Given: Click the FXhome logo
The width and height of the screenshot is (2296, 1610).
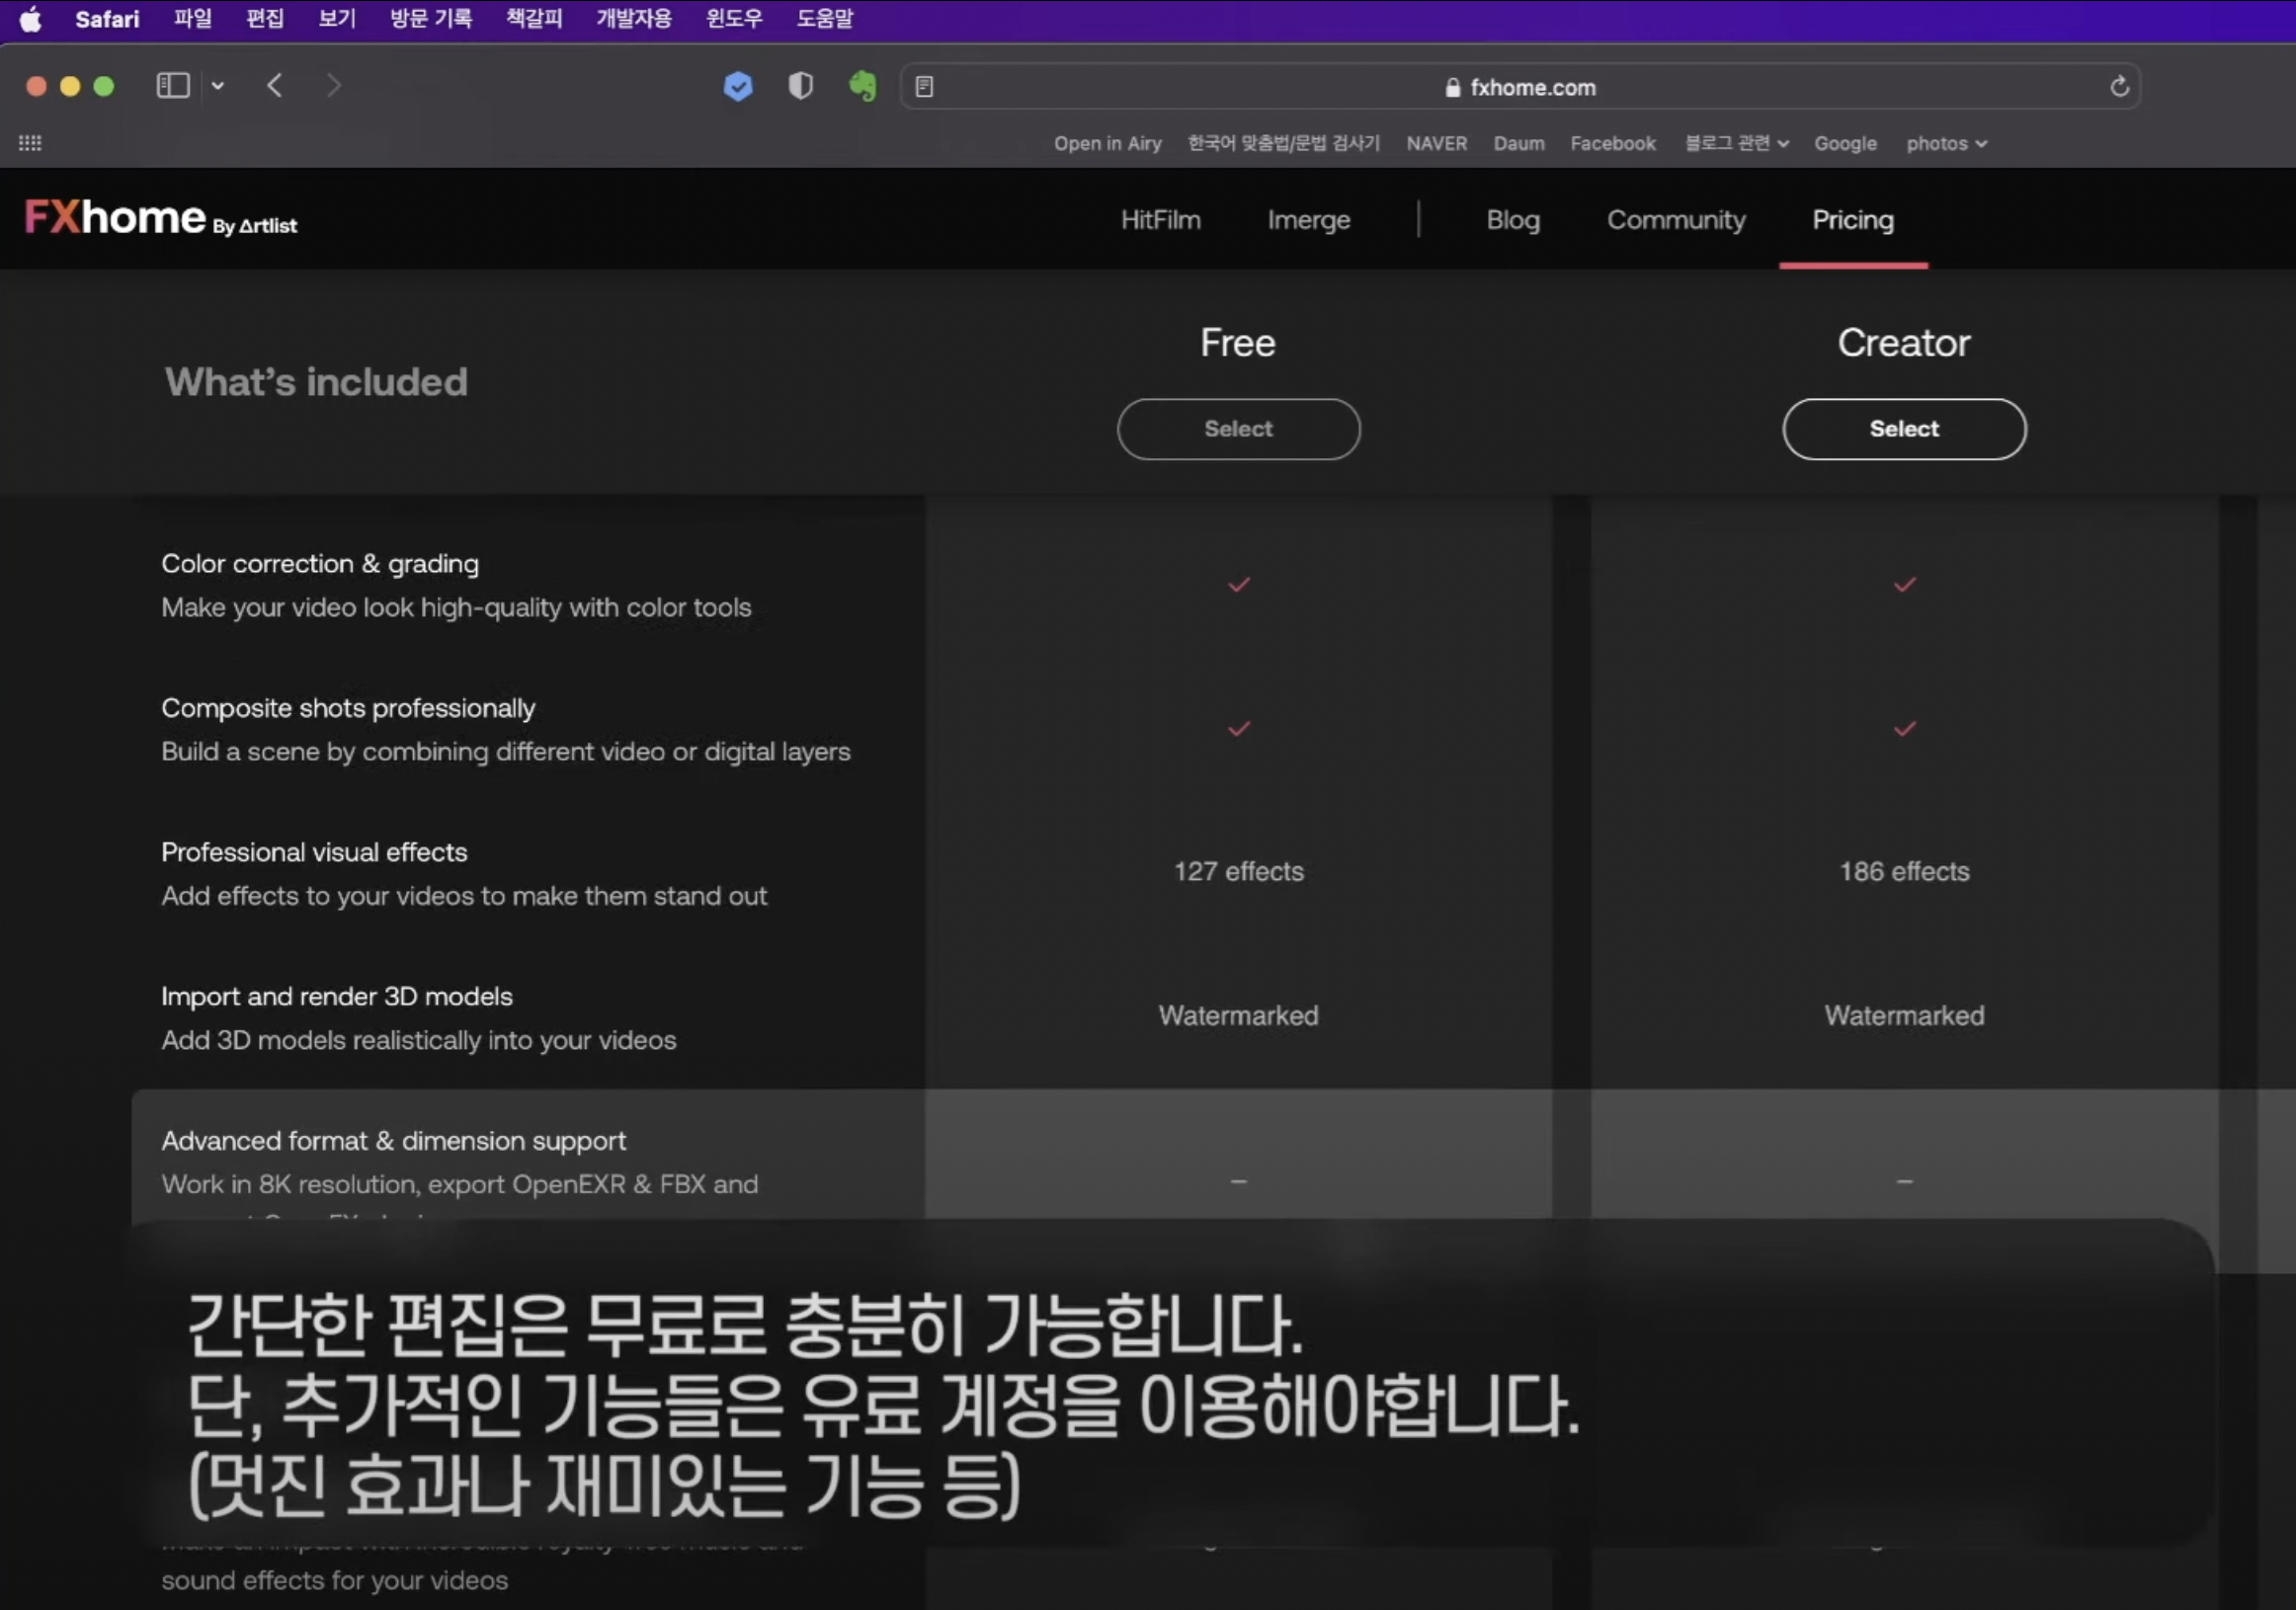Looking at the screenshot, I should coord(160,218).
